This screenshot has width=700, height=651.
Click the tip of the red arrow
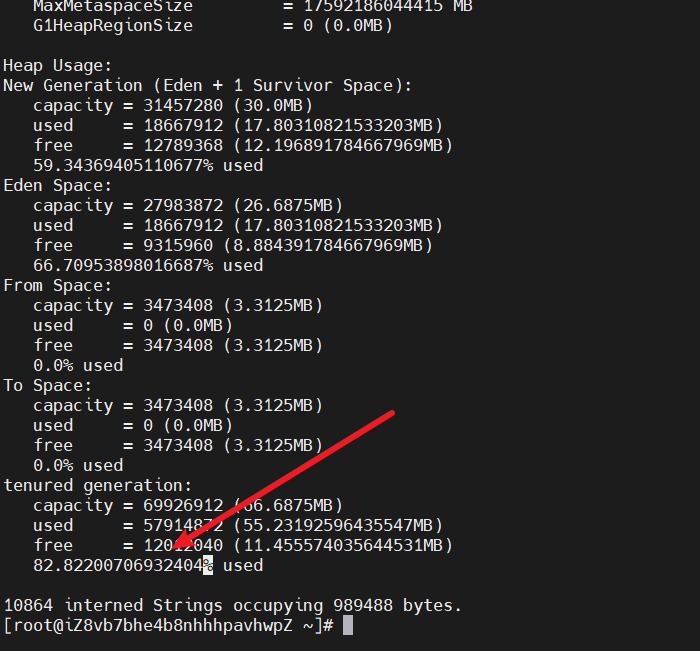tap(172, 547)
